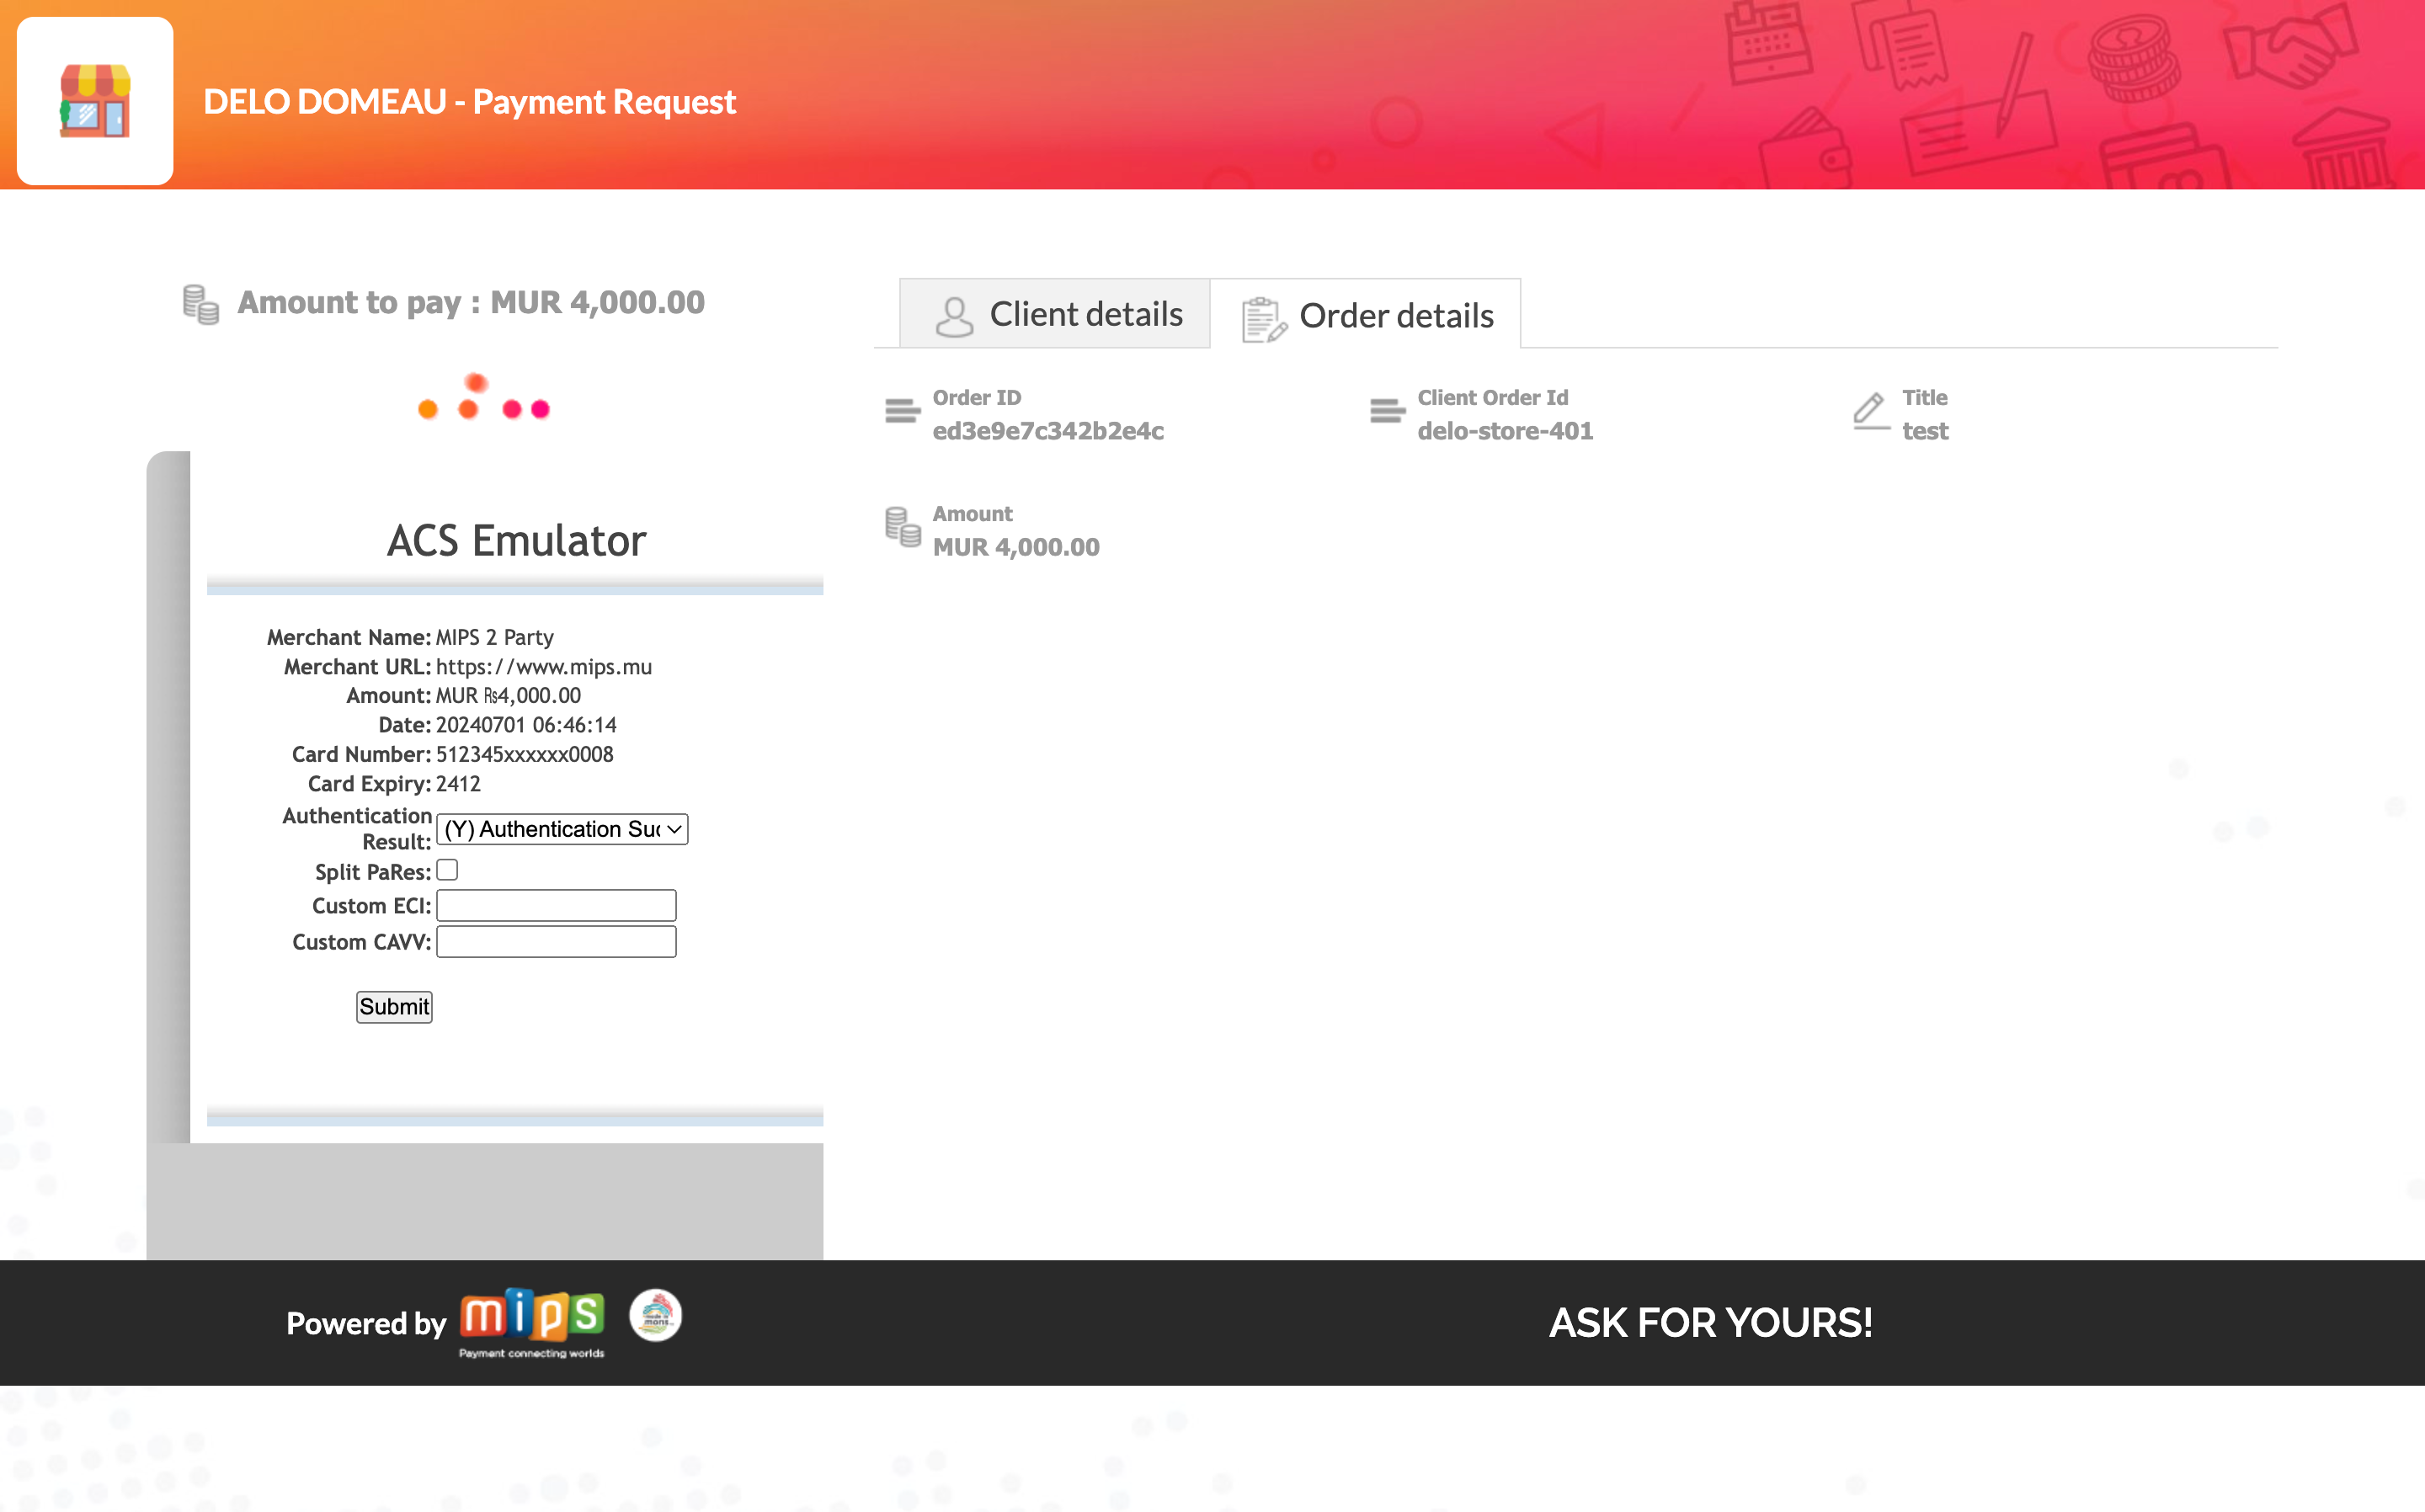Click the ASK FOR YOURS! link
The width and height of the screenshot is (2425, 1512).
pyautogui.click(x=1711, y=1323)
